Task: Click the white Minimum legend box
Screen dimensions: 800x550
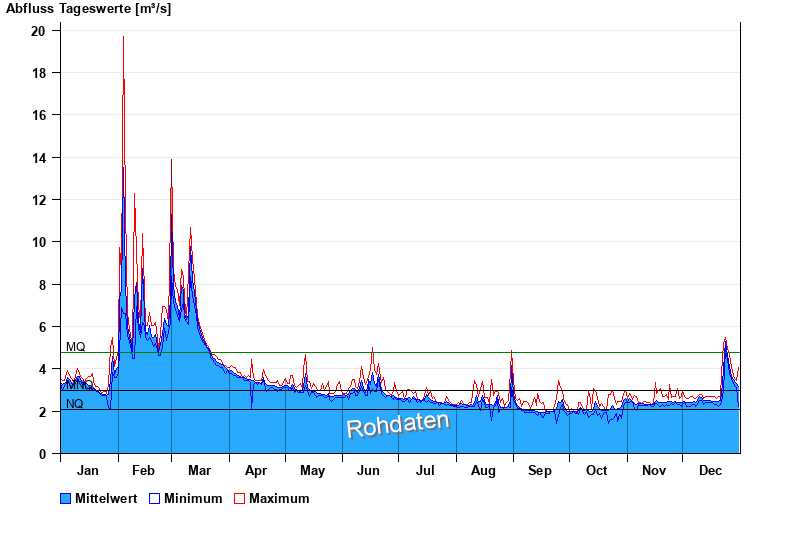Action: click(x=154, y=499)
